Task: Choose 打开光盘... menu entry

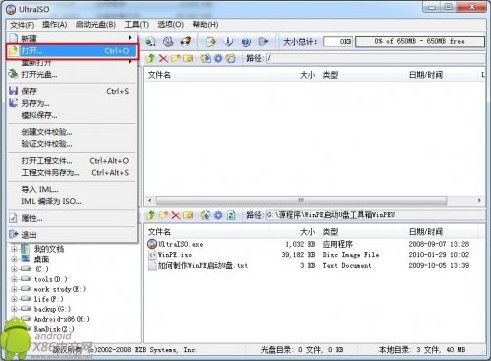Action: pos(72,74)
